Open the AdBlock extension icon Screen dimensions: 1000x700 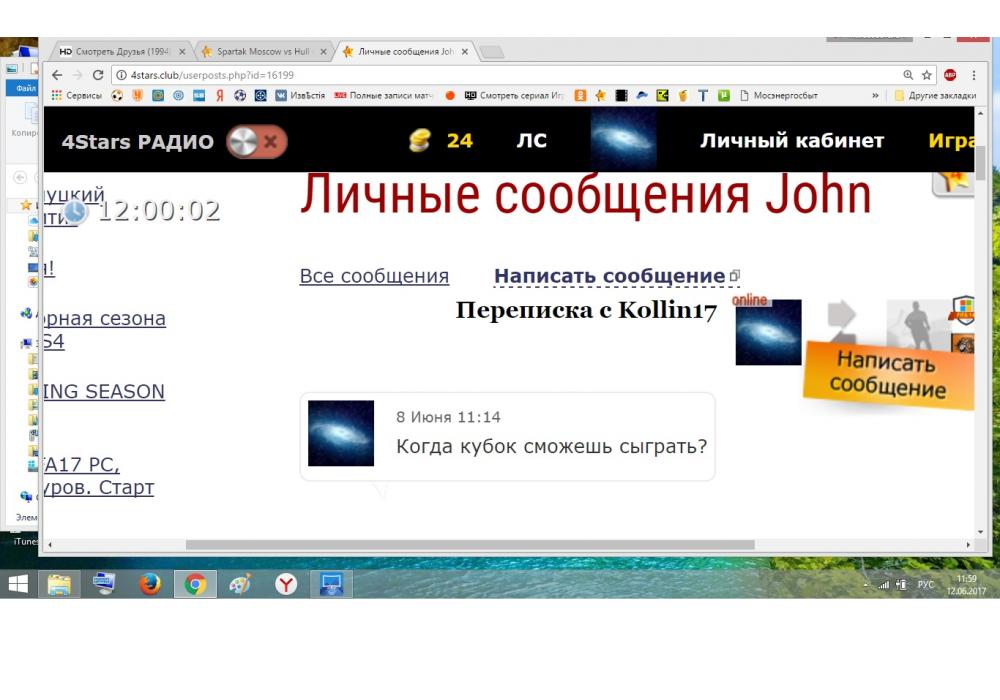950,75
